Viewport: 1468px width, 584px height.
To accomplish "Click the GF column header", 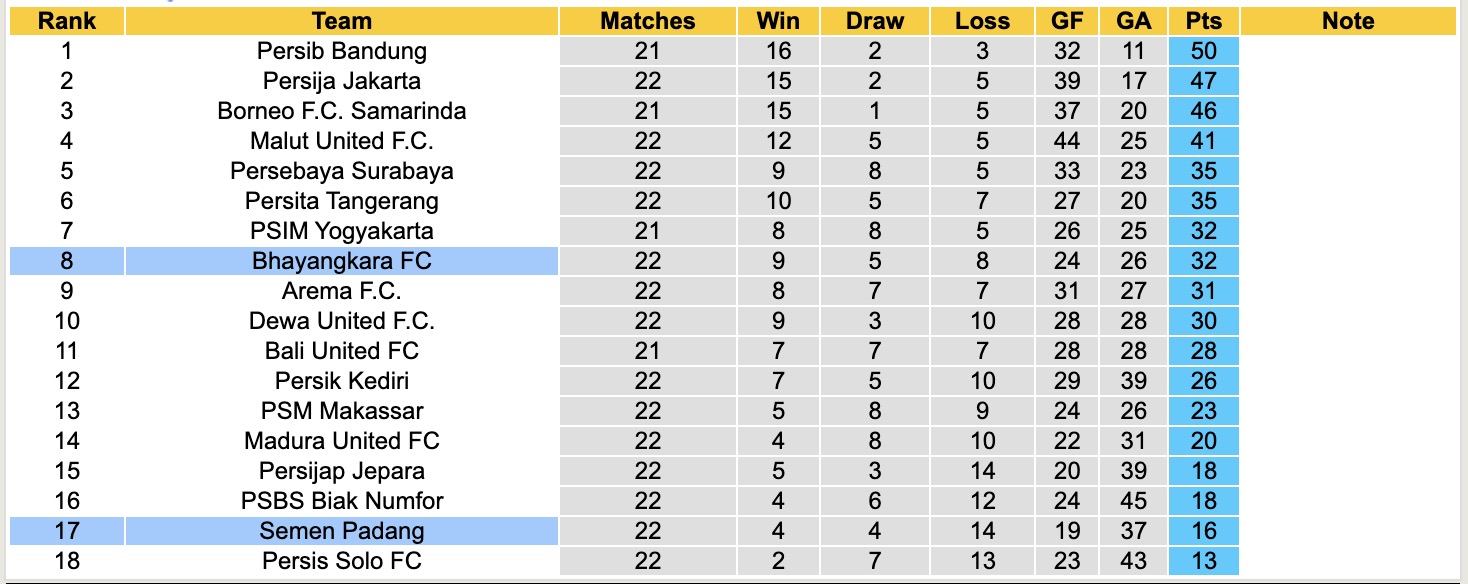I will tap(1067, 21).
